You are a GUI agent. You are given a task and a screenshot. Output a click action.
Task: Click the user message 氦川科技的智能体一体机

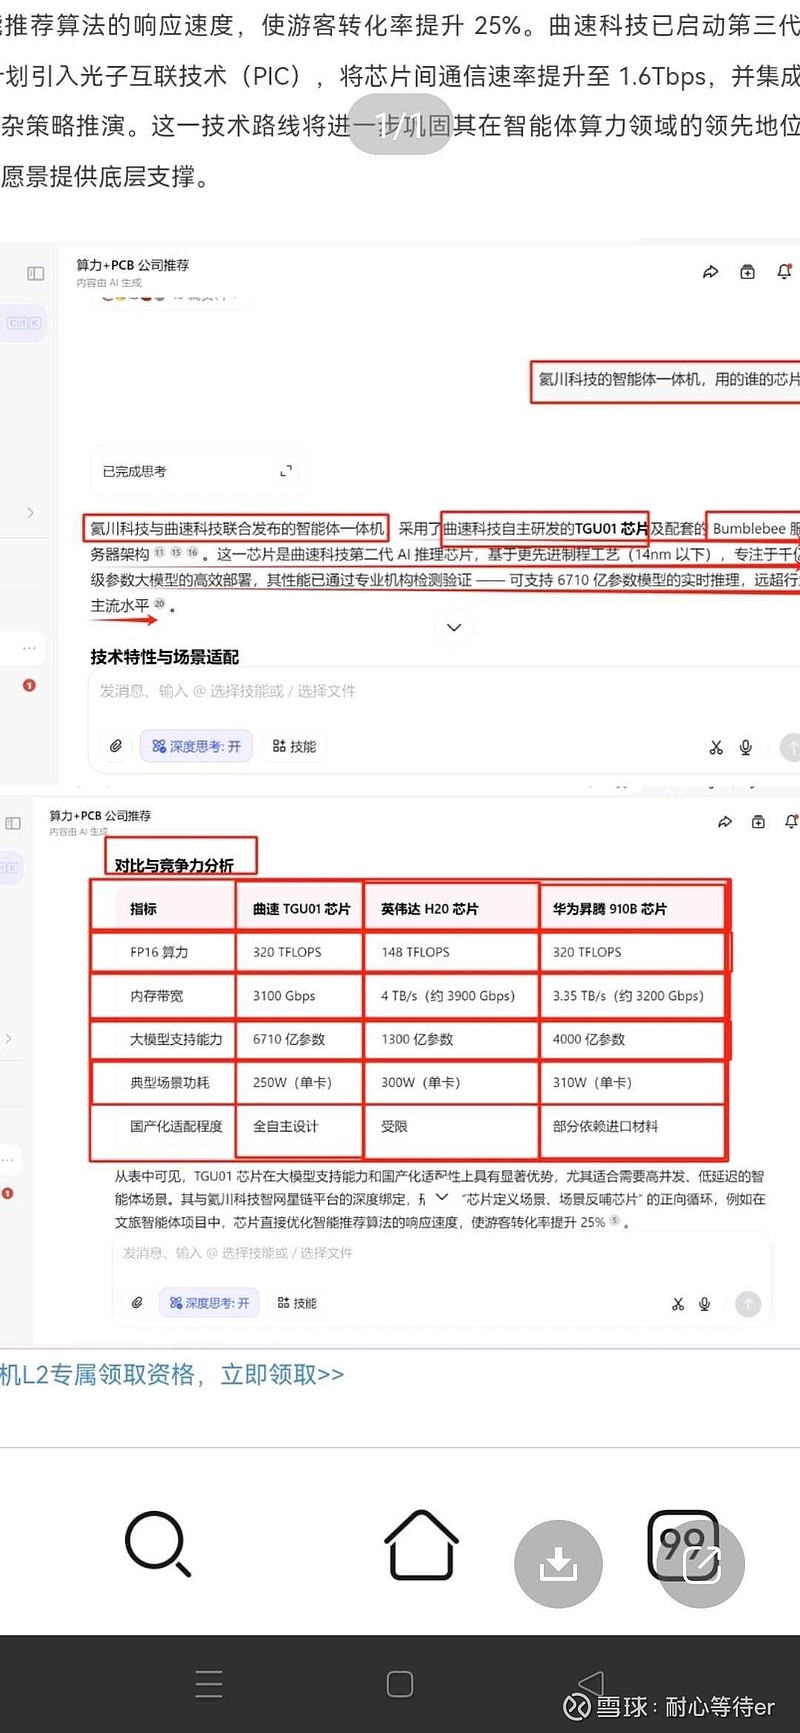[669, 379]
